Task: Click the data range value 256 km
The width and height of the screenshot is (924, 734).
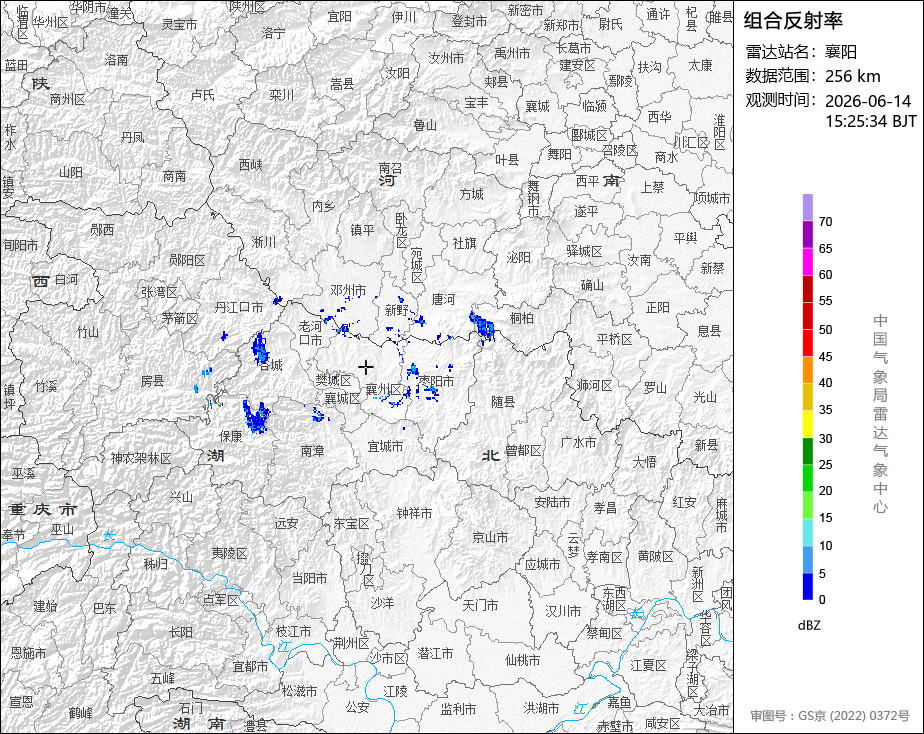Action: click(x=853, y=76)
